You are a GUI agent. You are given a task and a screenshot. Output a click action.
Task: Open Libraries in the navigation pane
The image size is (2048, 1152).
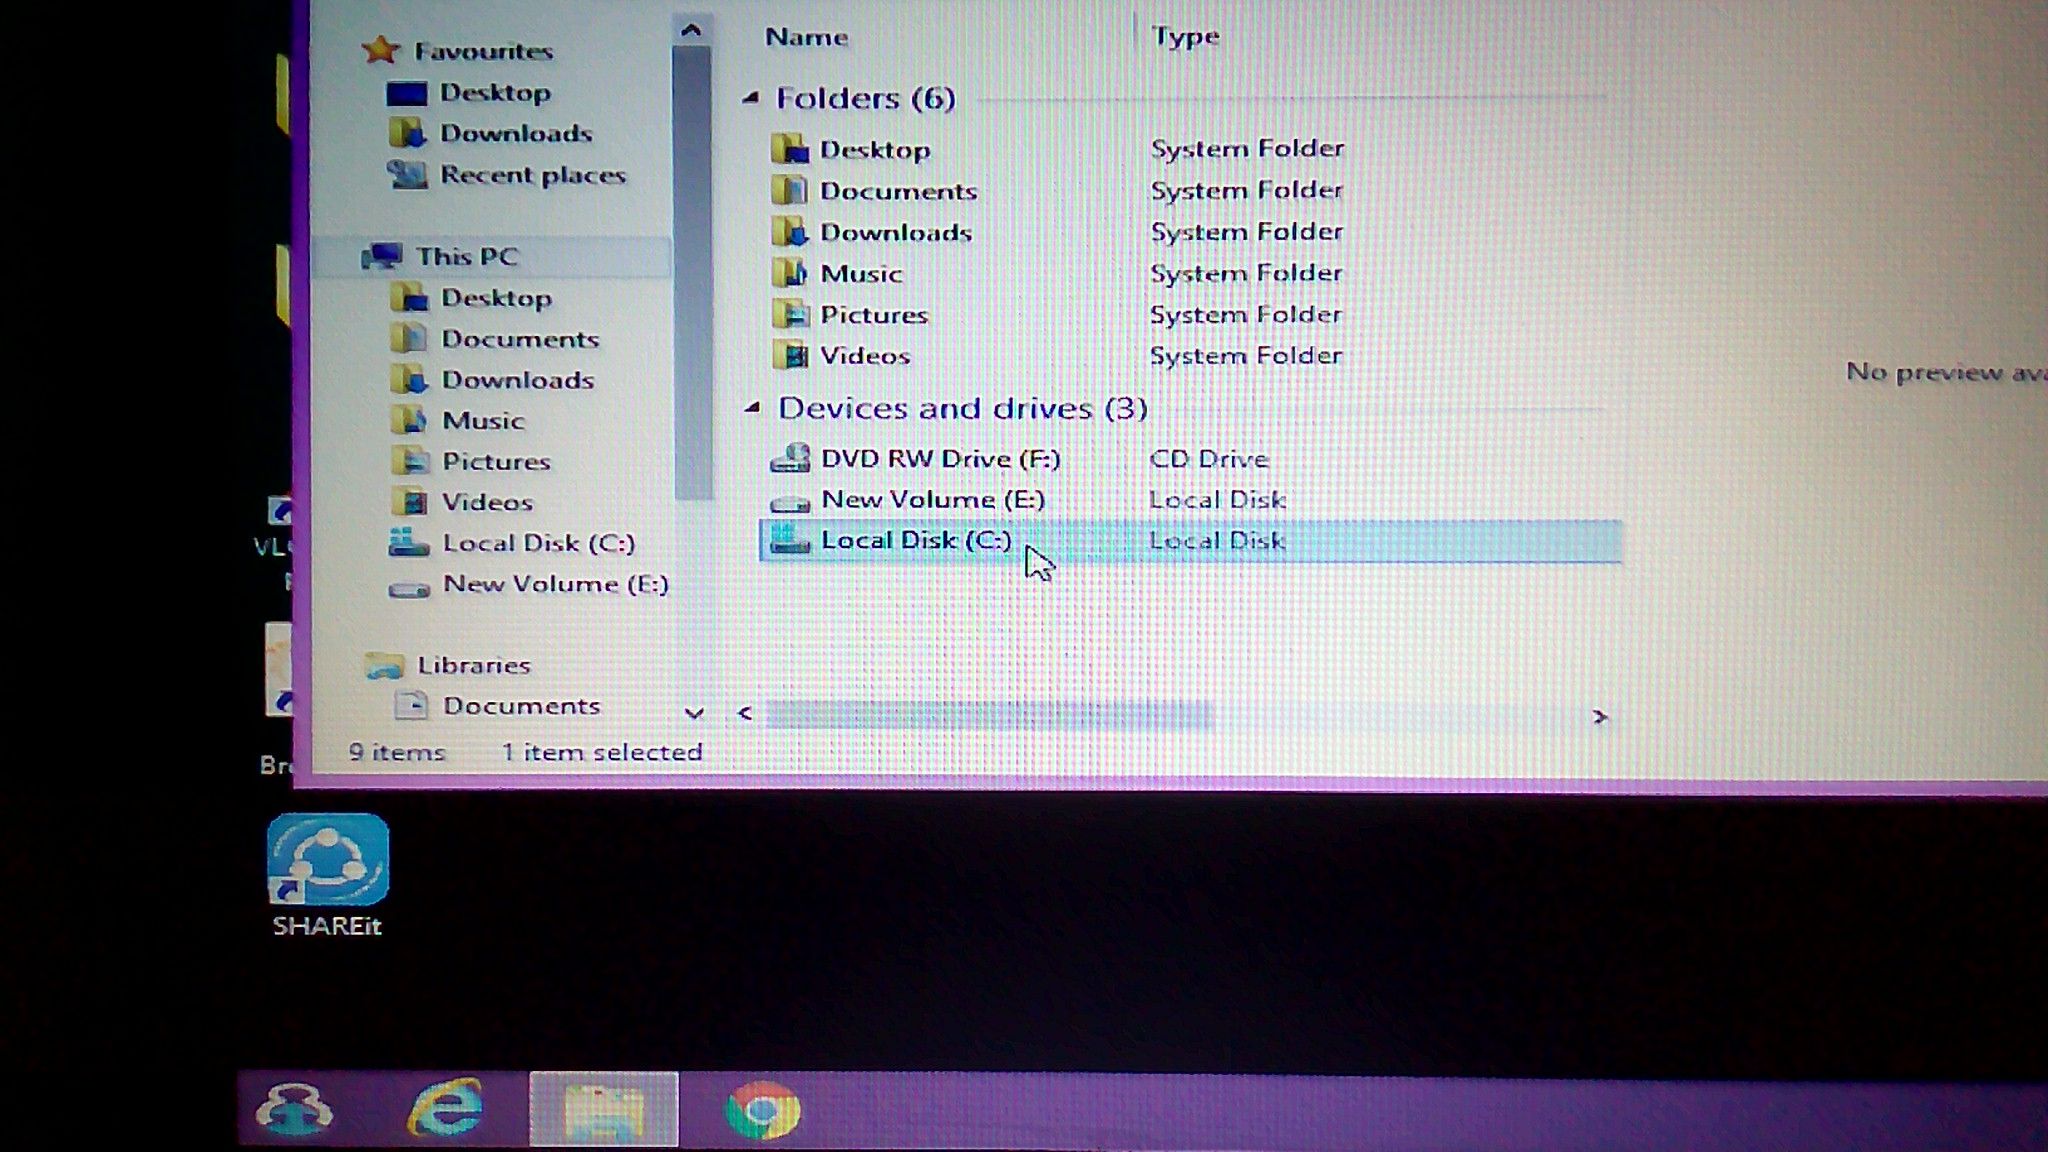[473, 665]
